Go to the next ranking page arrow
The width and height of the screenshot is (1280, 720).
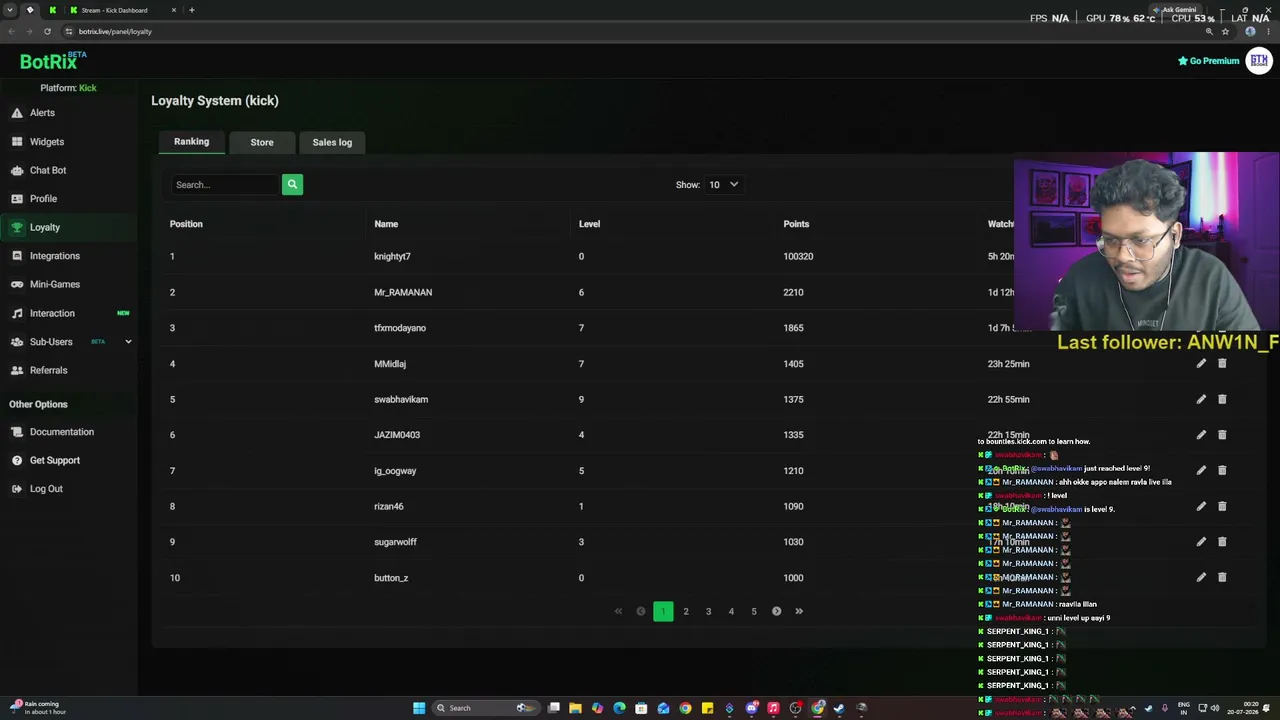click(x=776, y=611)
